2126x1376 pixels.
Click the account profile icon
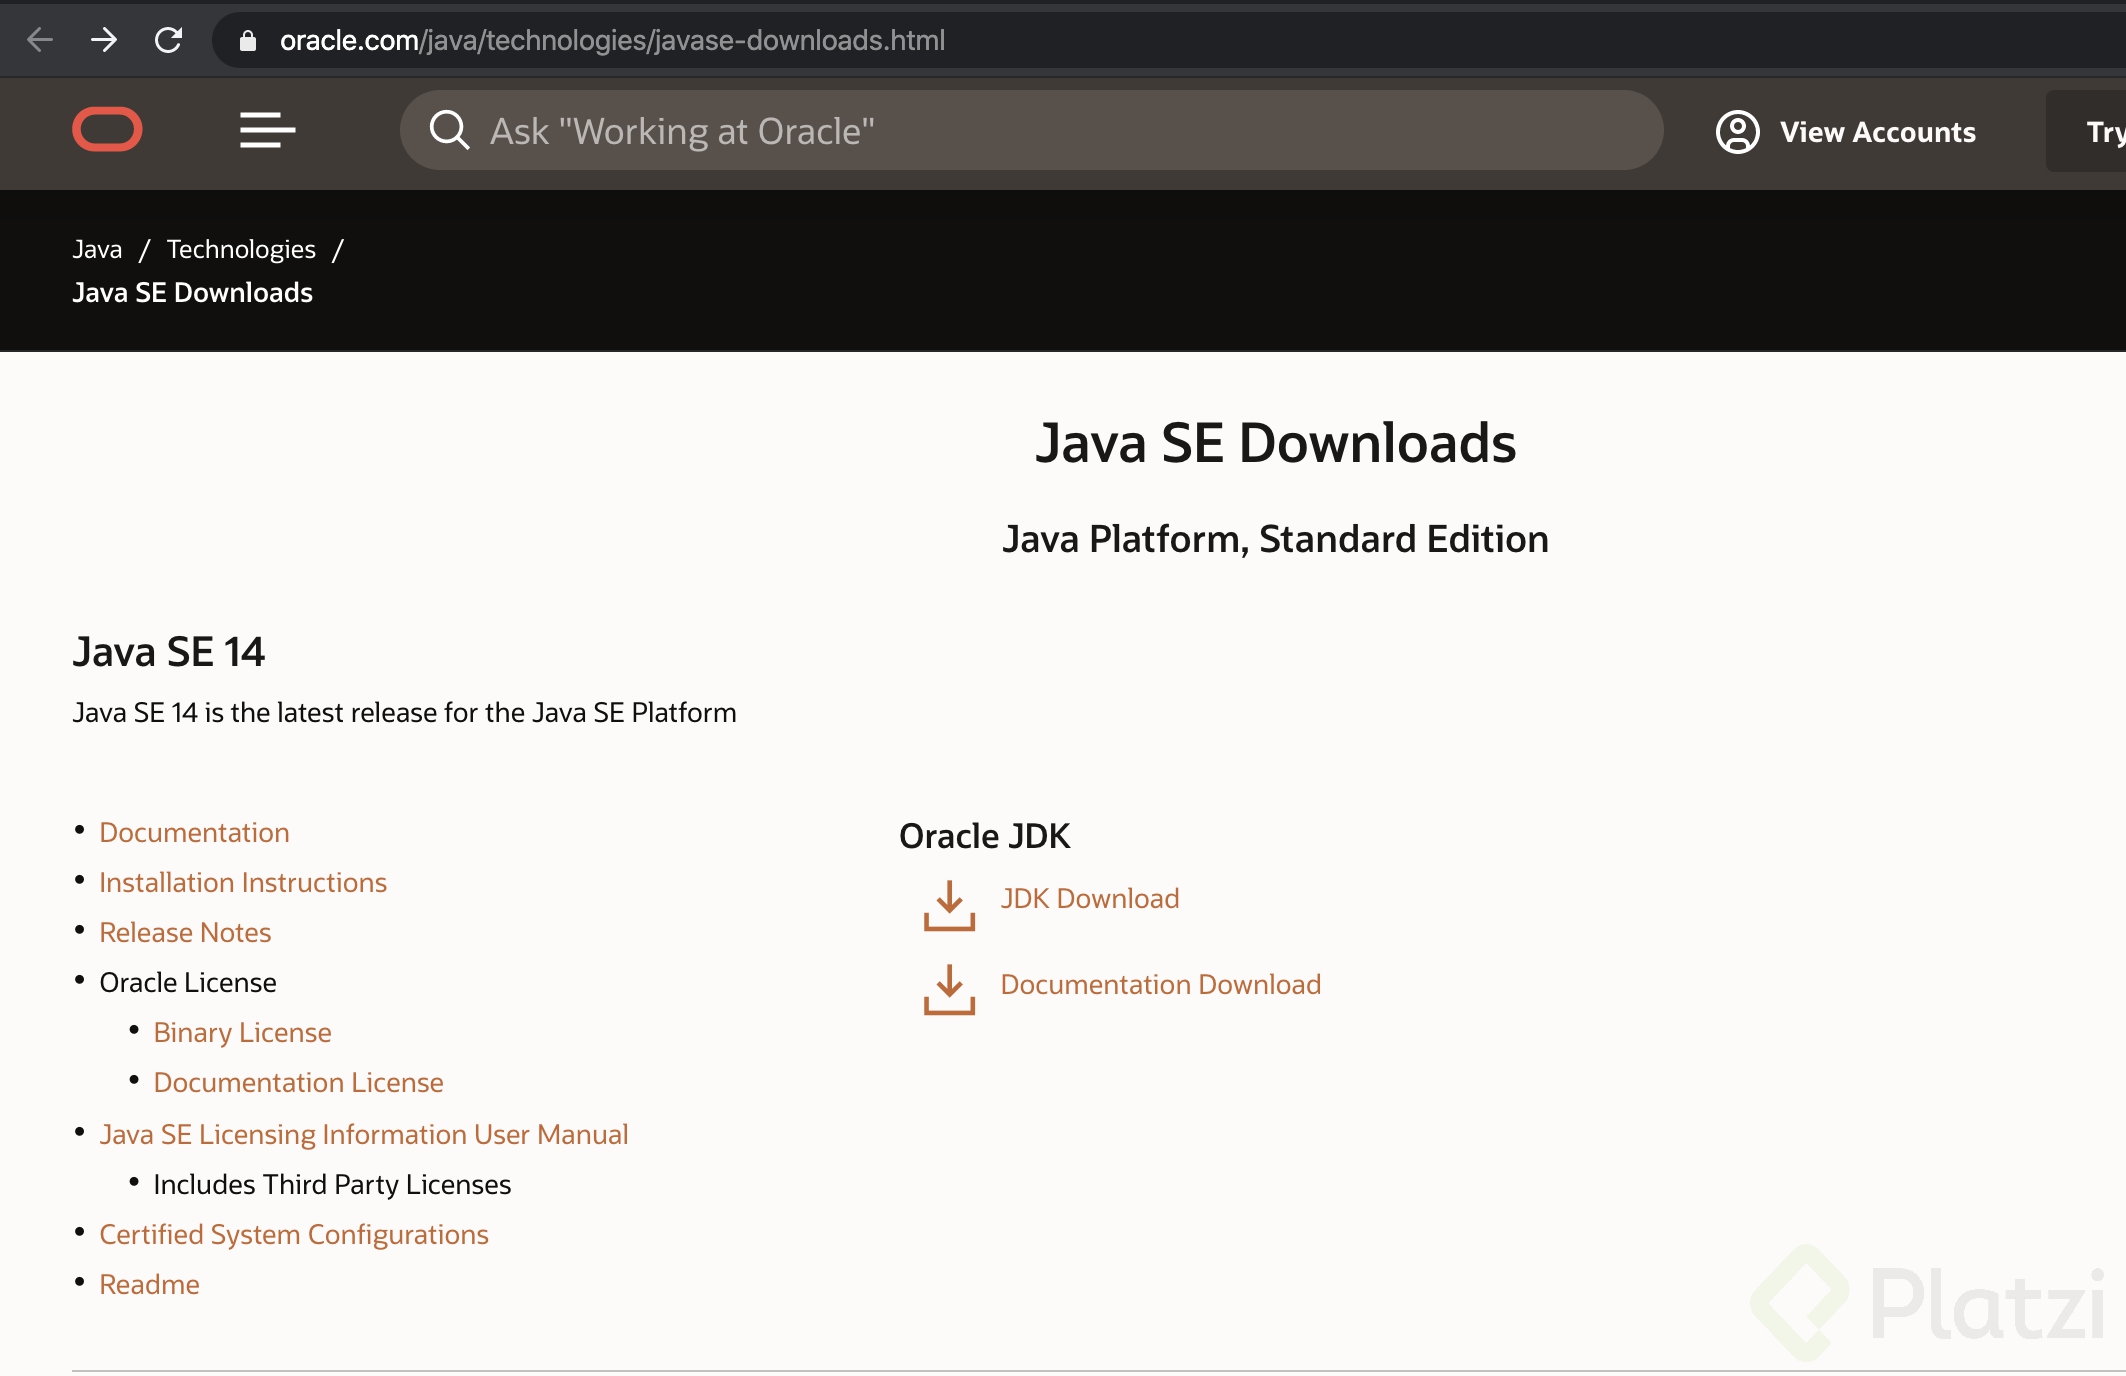[1738, 131]
